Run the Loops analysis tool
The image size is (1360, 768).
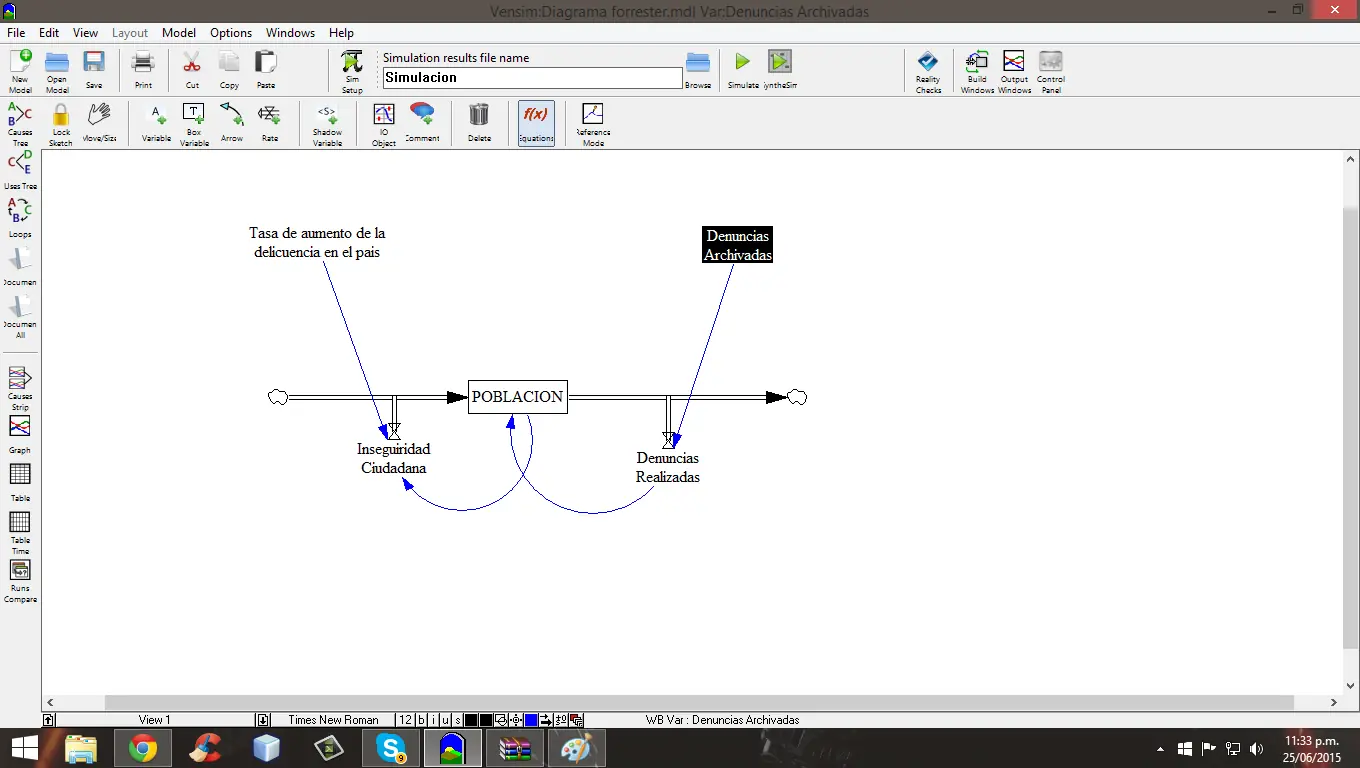20,218
